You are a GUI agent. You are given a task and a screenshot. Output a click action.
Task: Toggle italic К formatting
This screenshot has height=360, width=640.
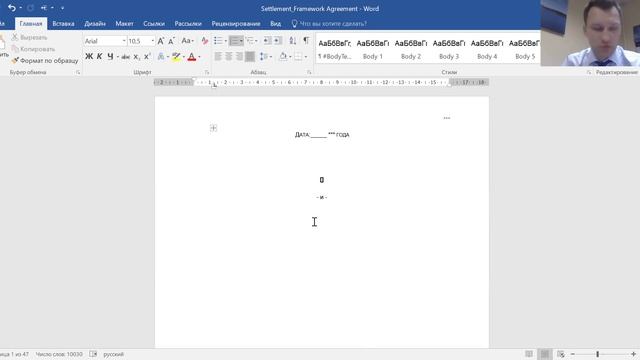pyautogui.click(x=99, y=56)
